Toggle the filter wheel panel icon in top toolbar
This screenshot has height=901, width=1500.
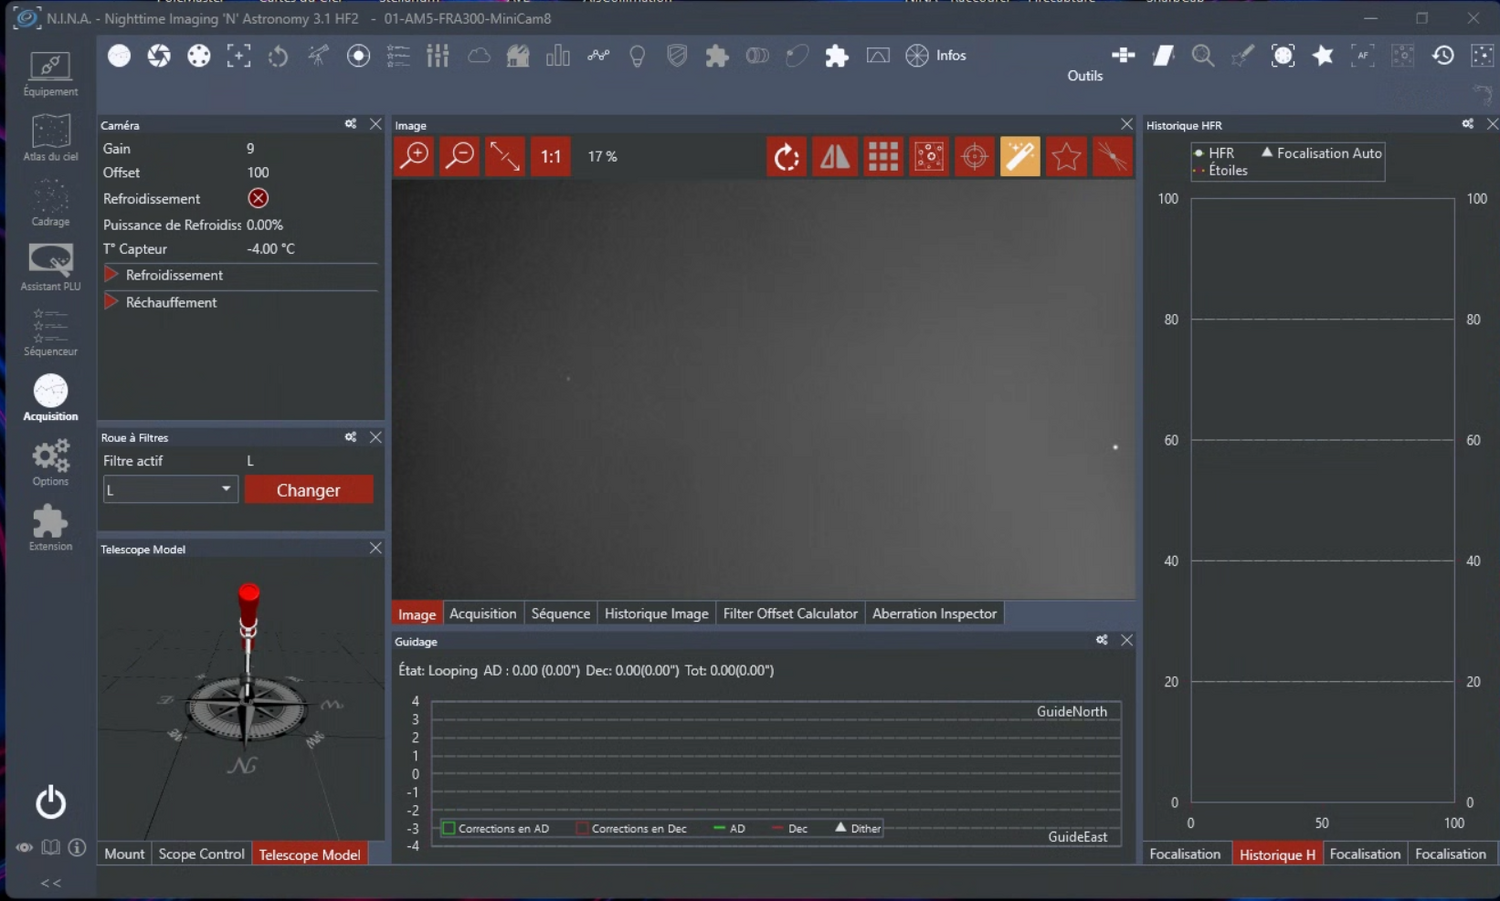tap(199, 56)
